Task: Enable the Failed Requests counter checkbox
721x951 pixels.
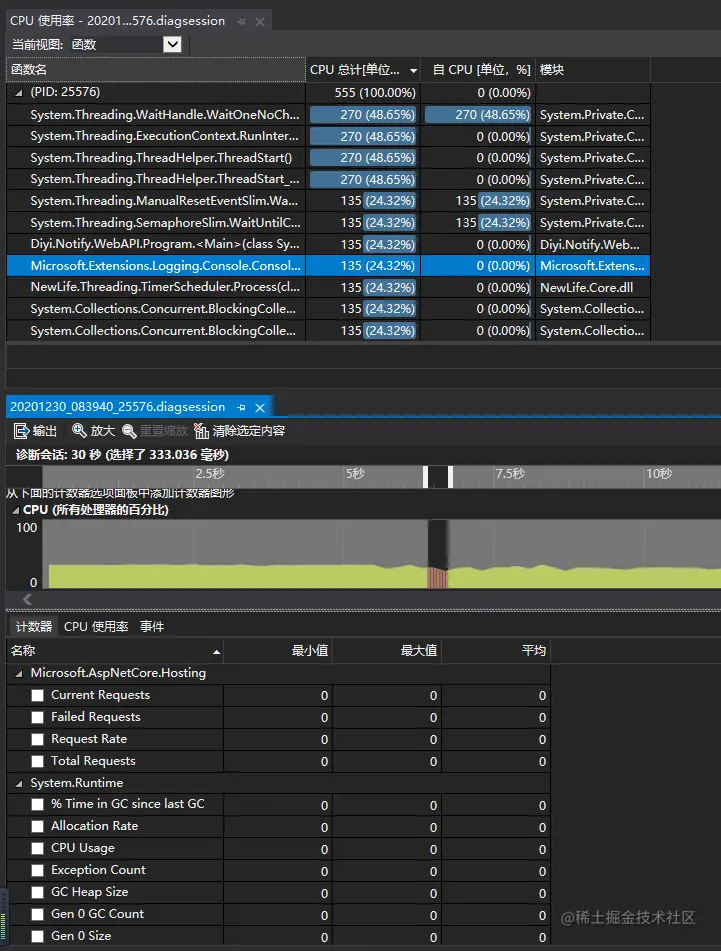Action: point(38,717)
